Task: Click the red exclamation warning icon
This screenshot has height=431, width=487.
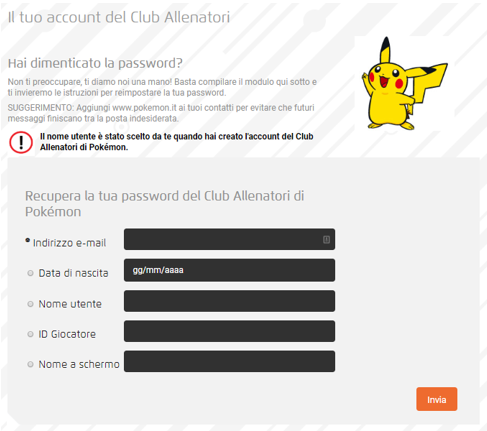Action: tap(21, 142)
